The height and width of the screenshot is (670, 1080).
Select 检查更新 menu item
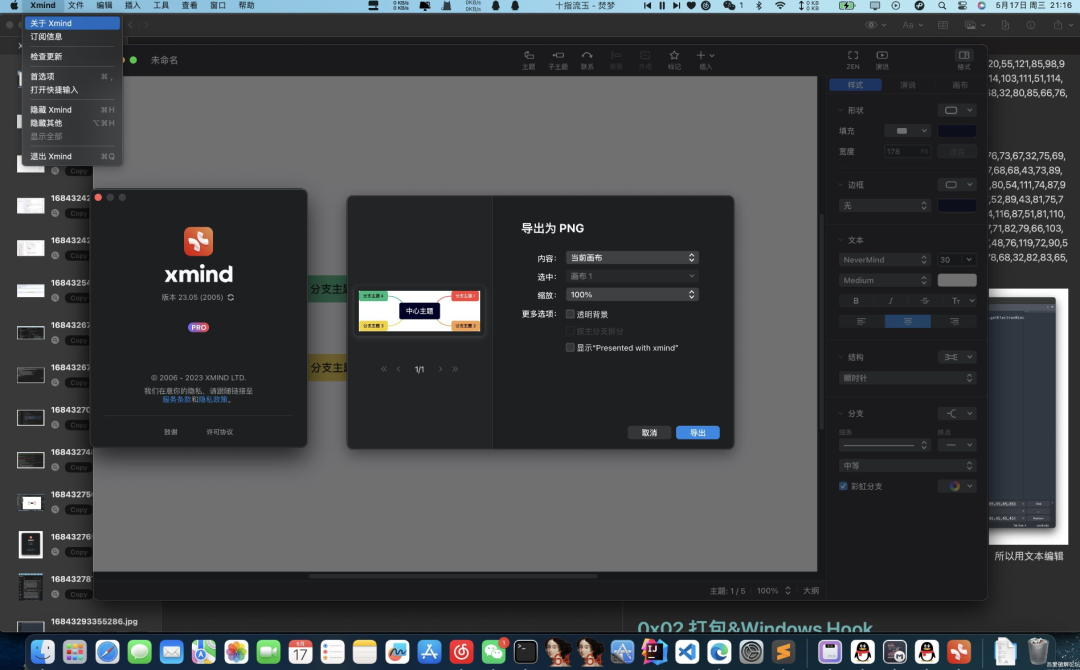72,56
